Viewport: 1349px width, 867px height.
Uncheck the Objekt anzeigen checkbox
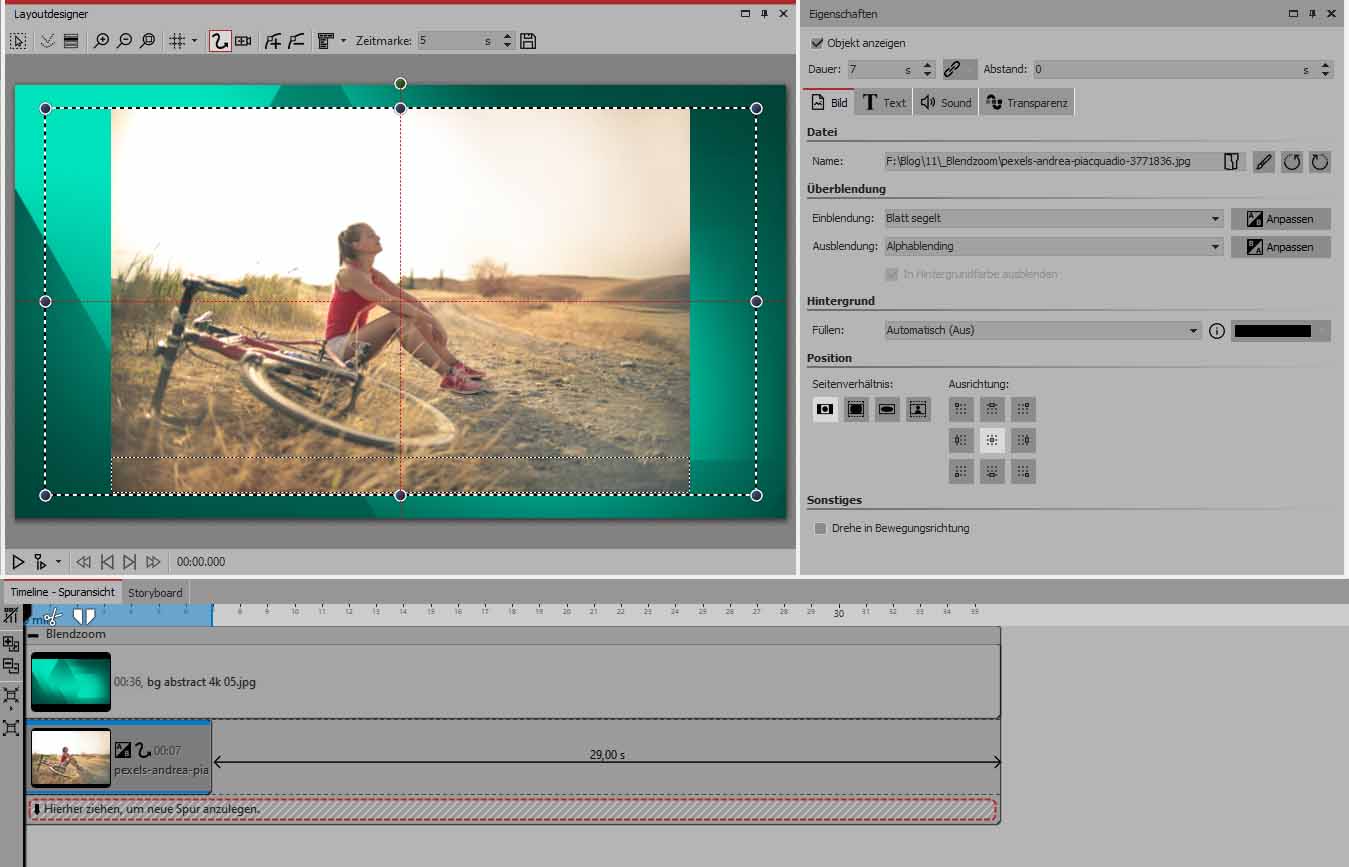[x=818, y=44]
